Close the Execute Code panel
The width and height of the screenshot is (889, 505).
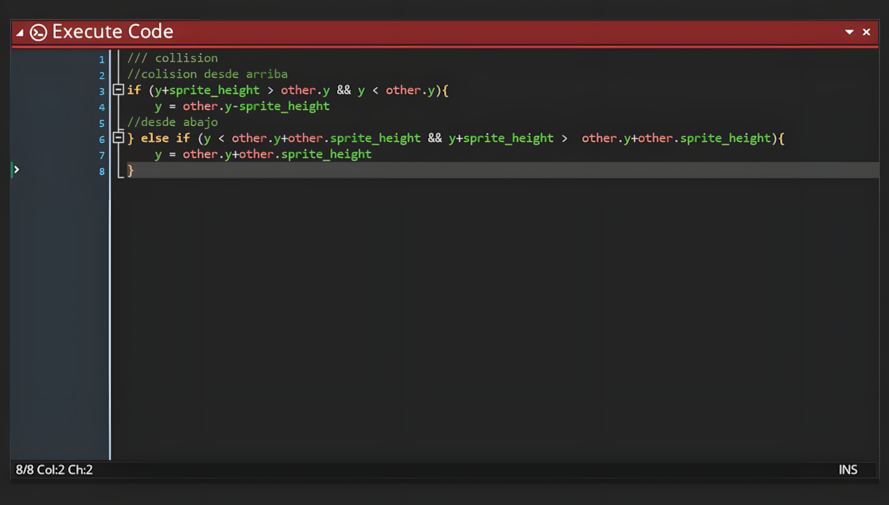pyautogui.click(x=866, y=32)
